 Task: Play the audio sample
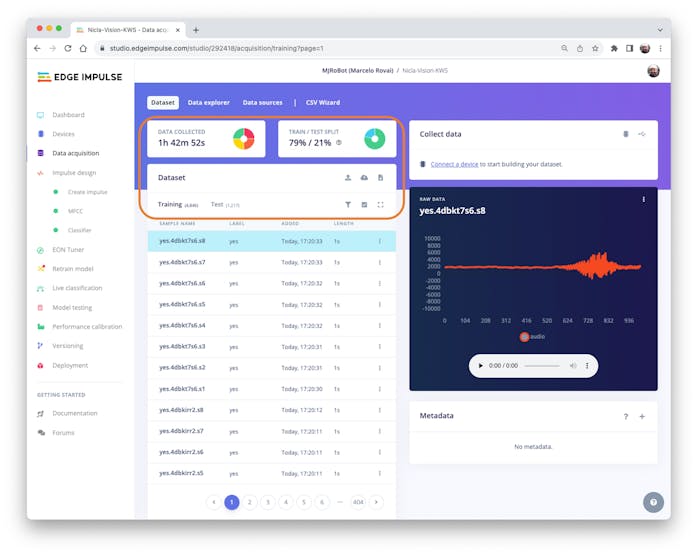point(480,366)
